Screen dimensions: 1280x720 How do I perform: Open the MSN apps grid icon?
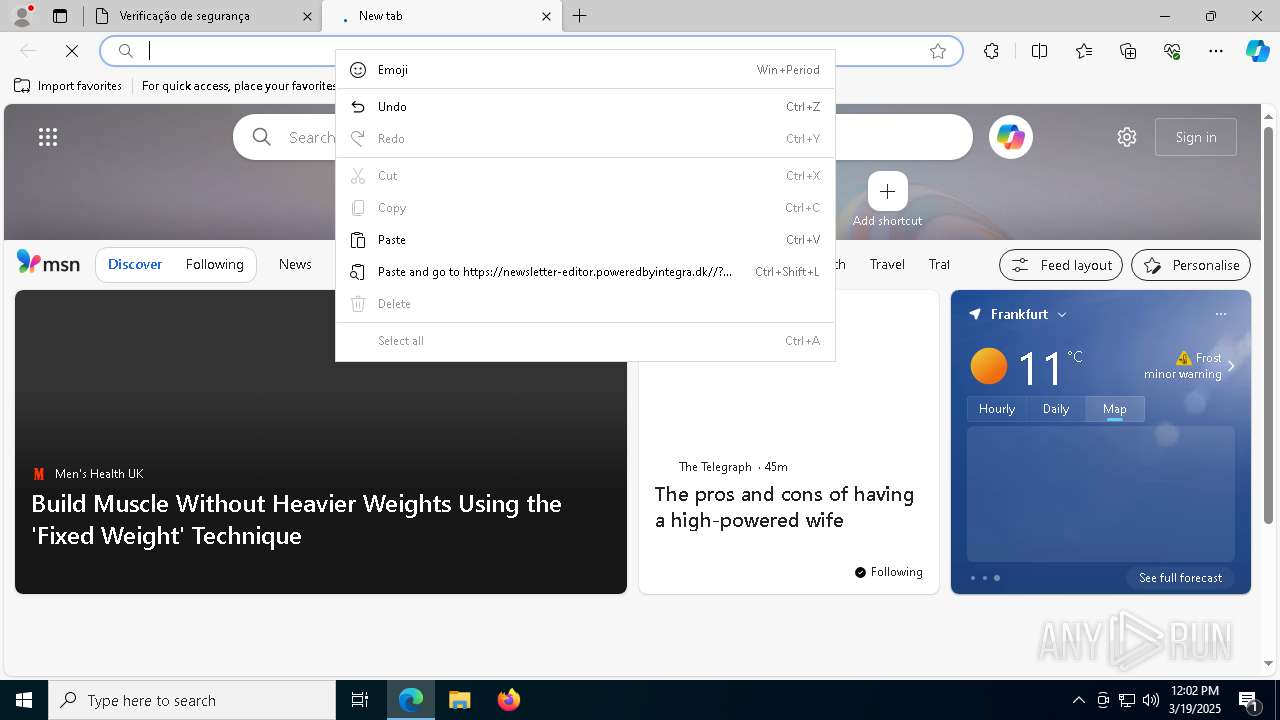48,137
